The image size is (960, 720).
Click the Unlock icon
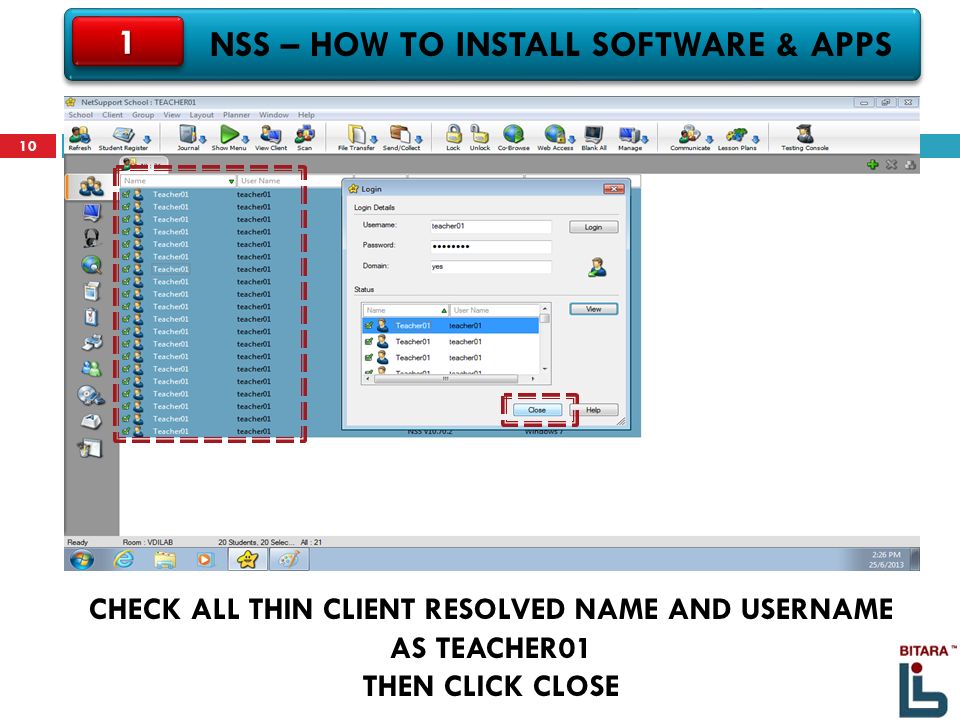[x=479, y=138]
